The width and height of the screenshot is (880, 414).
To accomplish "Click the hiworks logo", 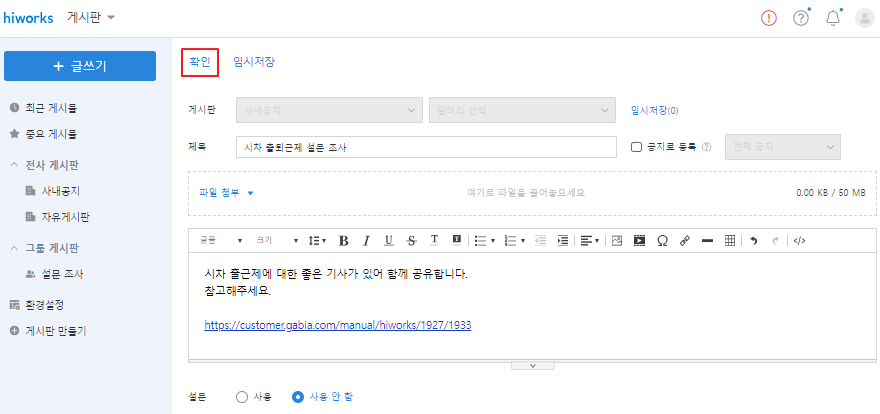I will coord(28,17).
